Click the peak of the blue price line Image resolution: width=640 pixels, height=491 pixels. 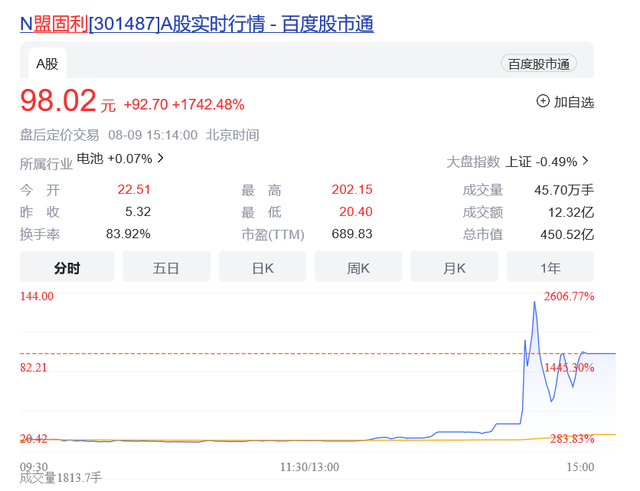pos(535,302)
